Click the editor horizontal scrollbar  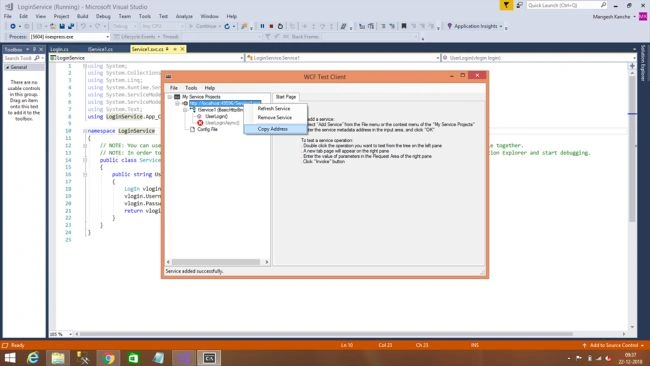pos(326,334)
